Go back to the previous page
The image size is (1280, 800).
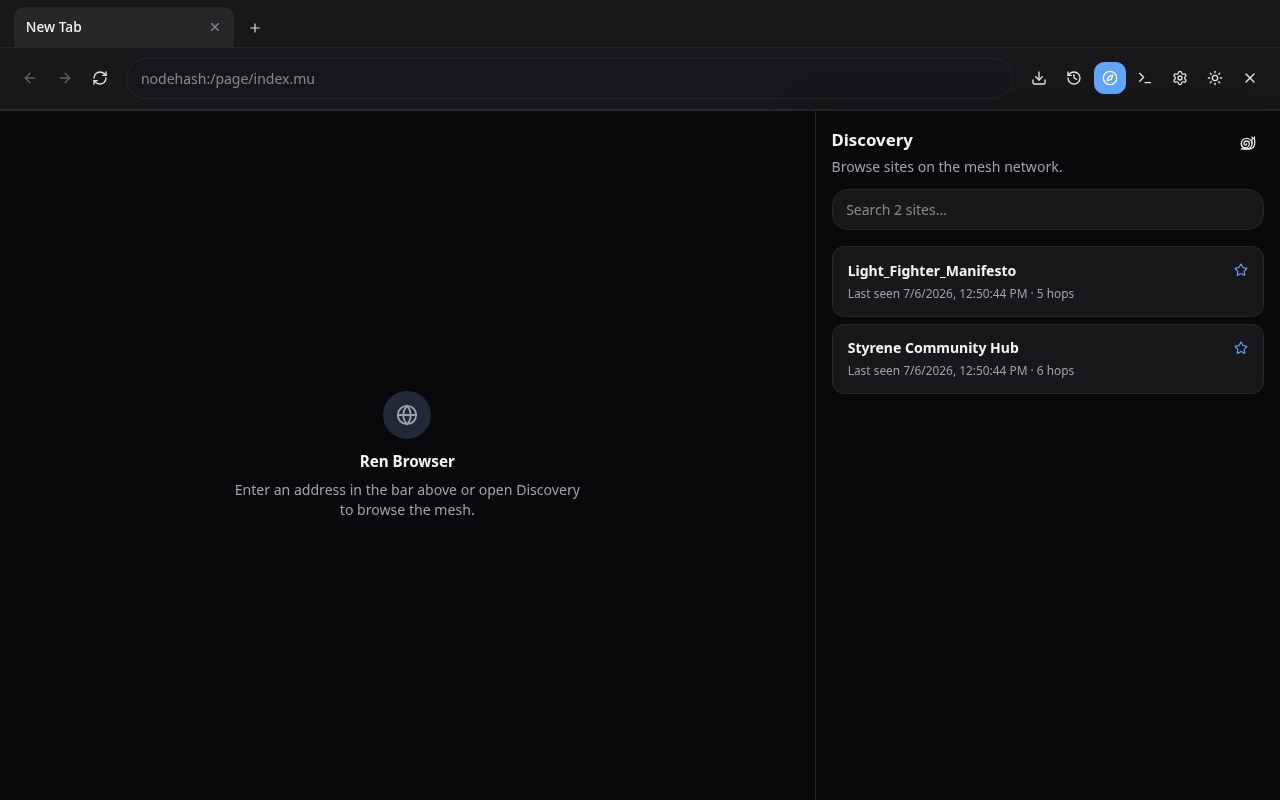point(30,78)
